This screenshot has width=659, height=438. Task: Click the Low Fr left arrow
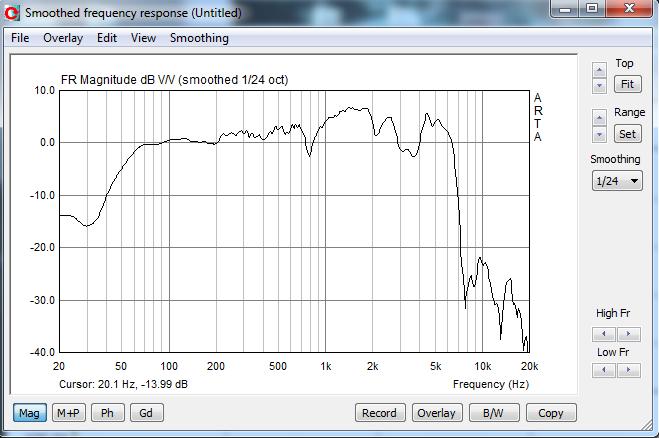(x=604, y=370)
